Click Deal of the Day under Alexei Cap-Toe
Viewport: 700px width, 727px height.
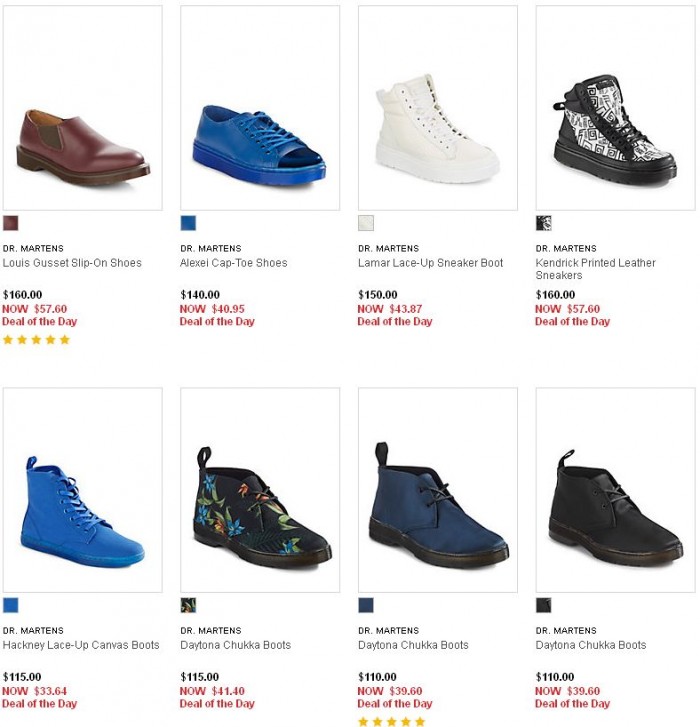217,322
